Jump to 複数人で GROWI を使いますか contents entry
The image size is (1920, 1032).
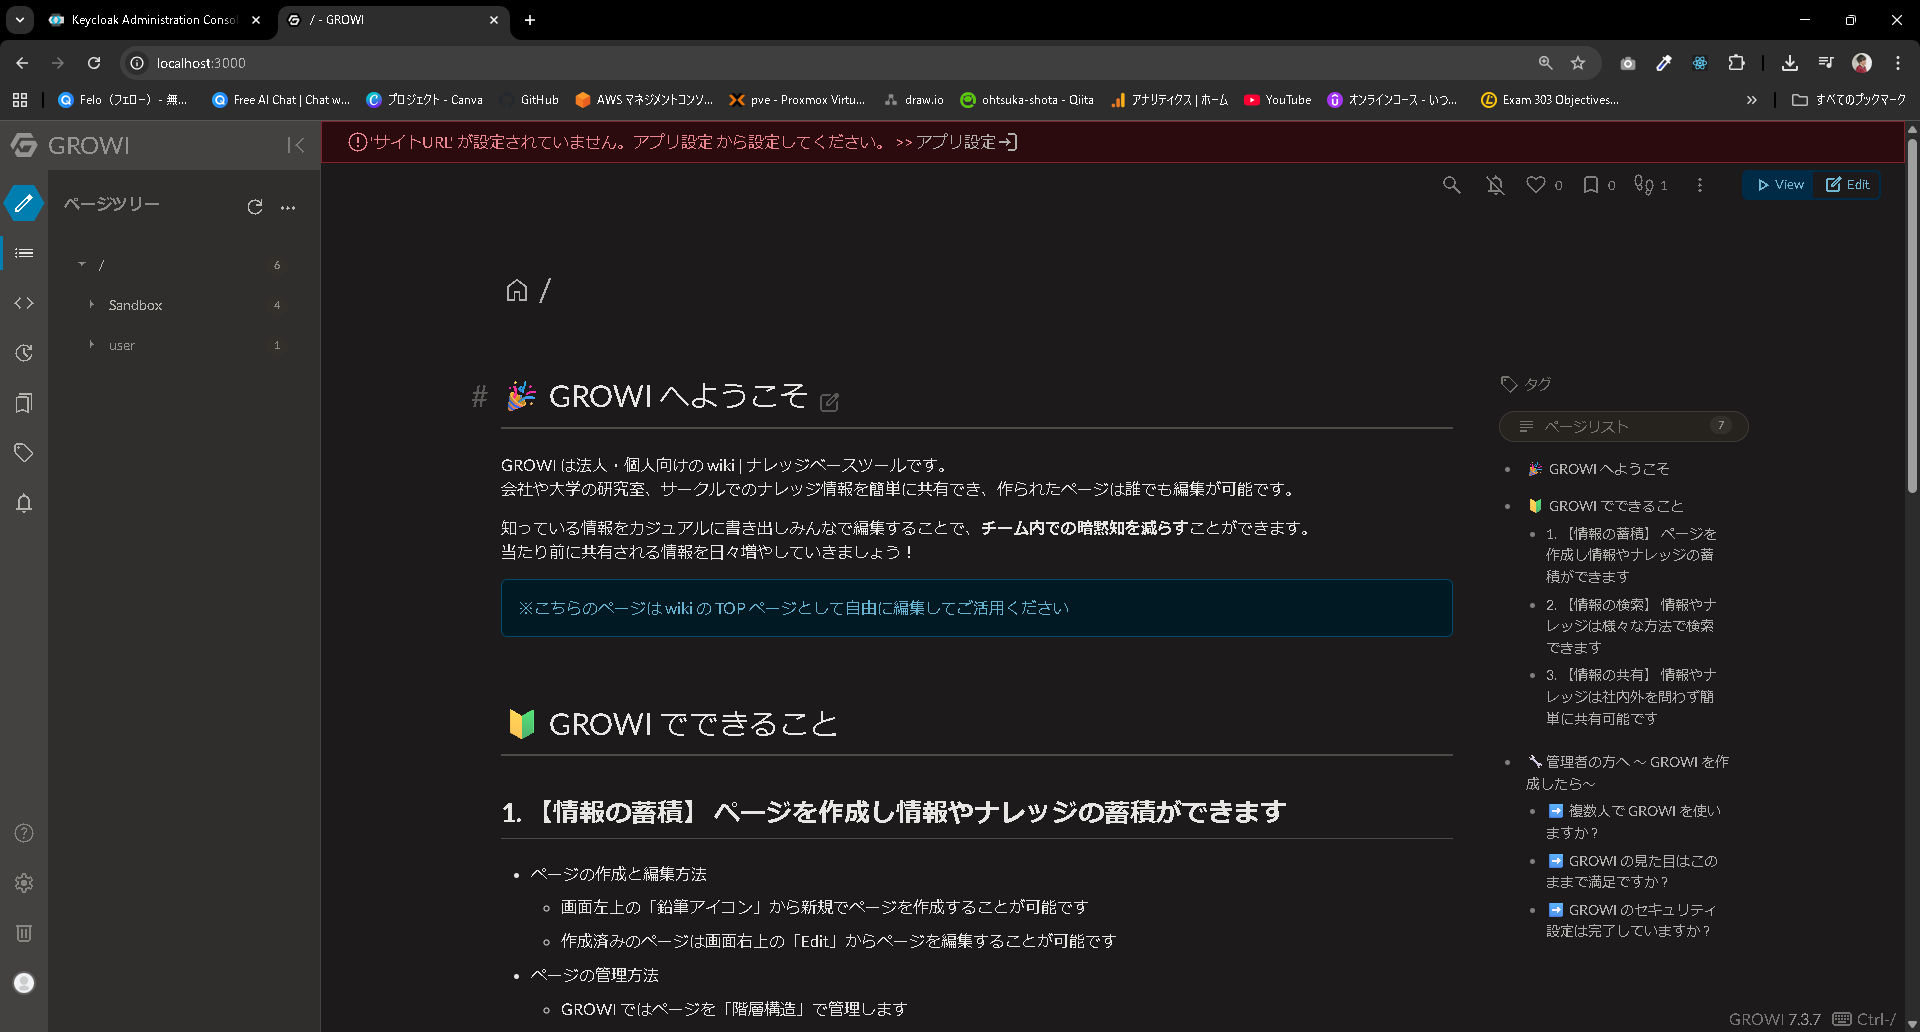click(x=1634, y=821)
